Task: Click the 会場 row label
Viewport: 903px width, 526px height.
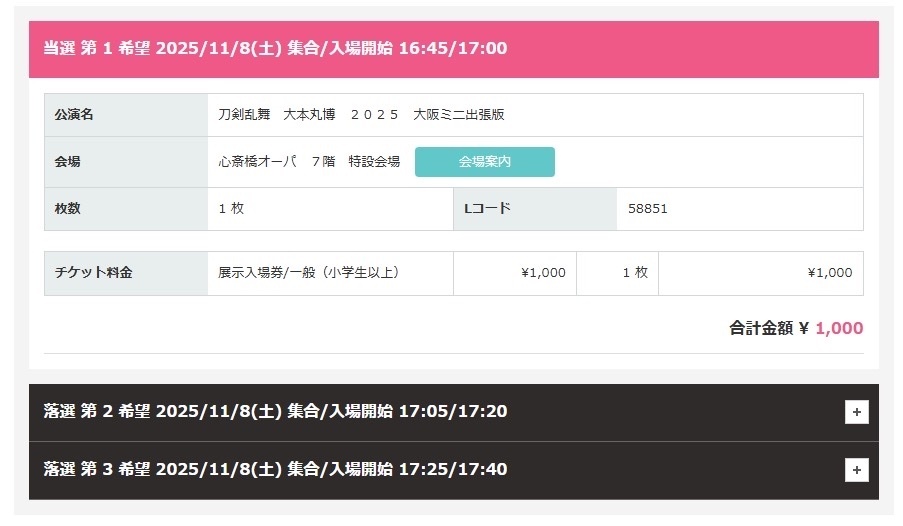Action: 68,162
